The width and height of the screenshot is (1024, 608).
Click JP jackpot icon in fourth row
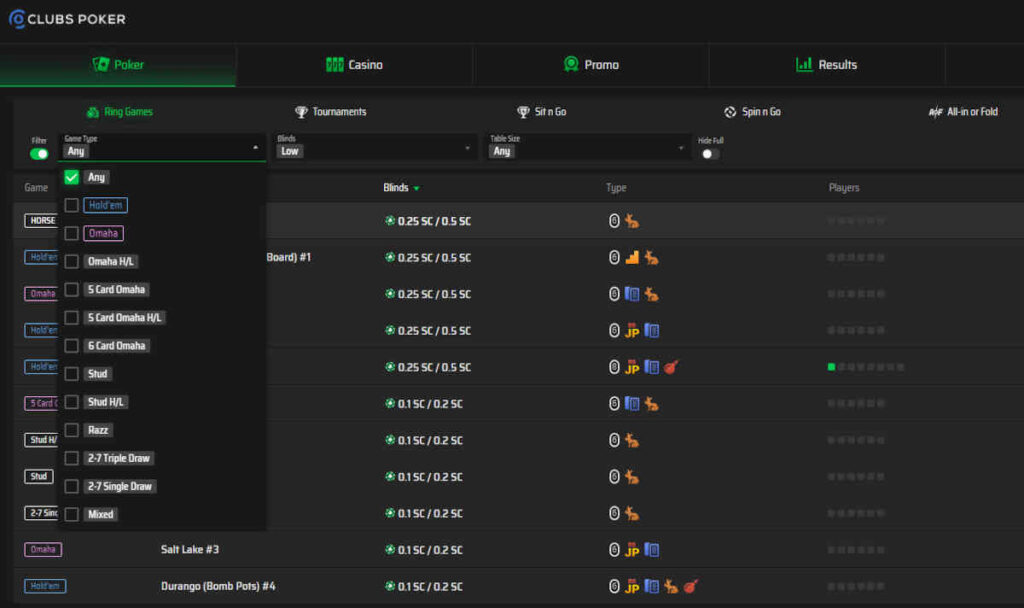[632, 330]
